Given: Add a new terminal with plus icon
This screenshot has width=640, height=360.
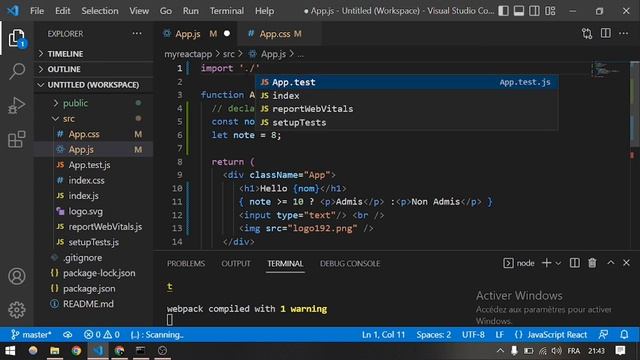Looking at the screenshot, I should (x=547, y=263).
